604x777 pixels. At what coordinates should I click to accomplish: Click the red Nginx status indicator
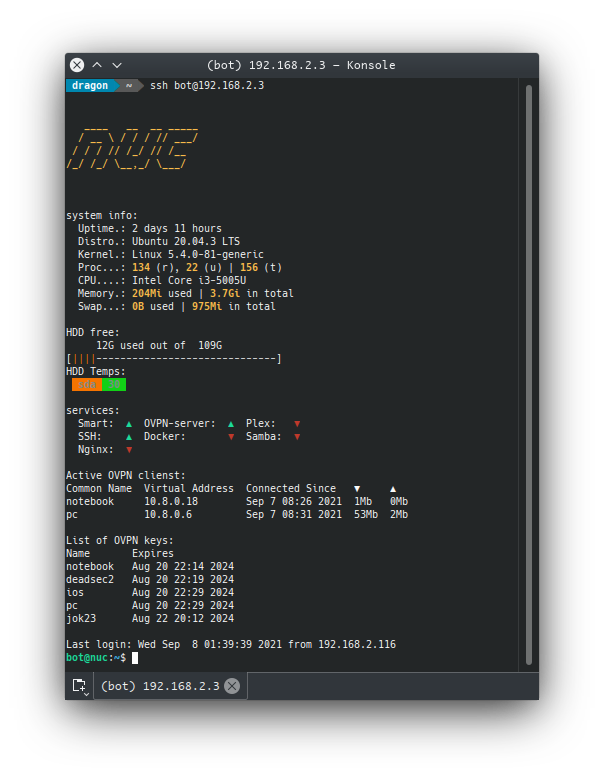point(129,450)
